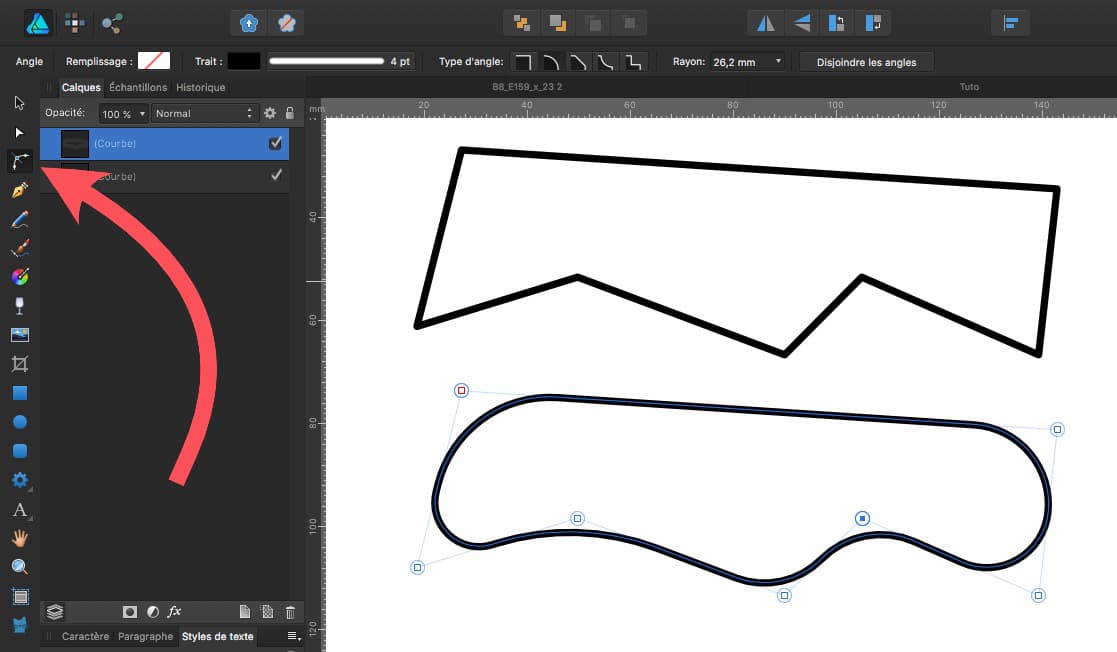Choose the straight bevel angle type

coord(578,62)
